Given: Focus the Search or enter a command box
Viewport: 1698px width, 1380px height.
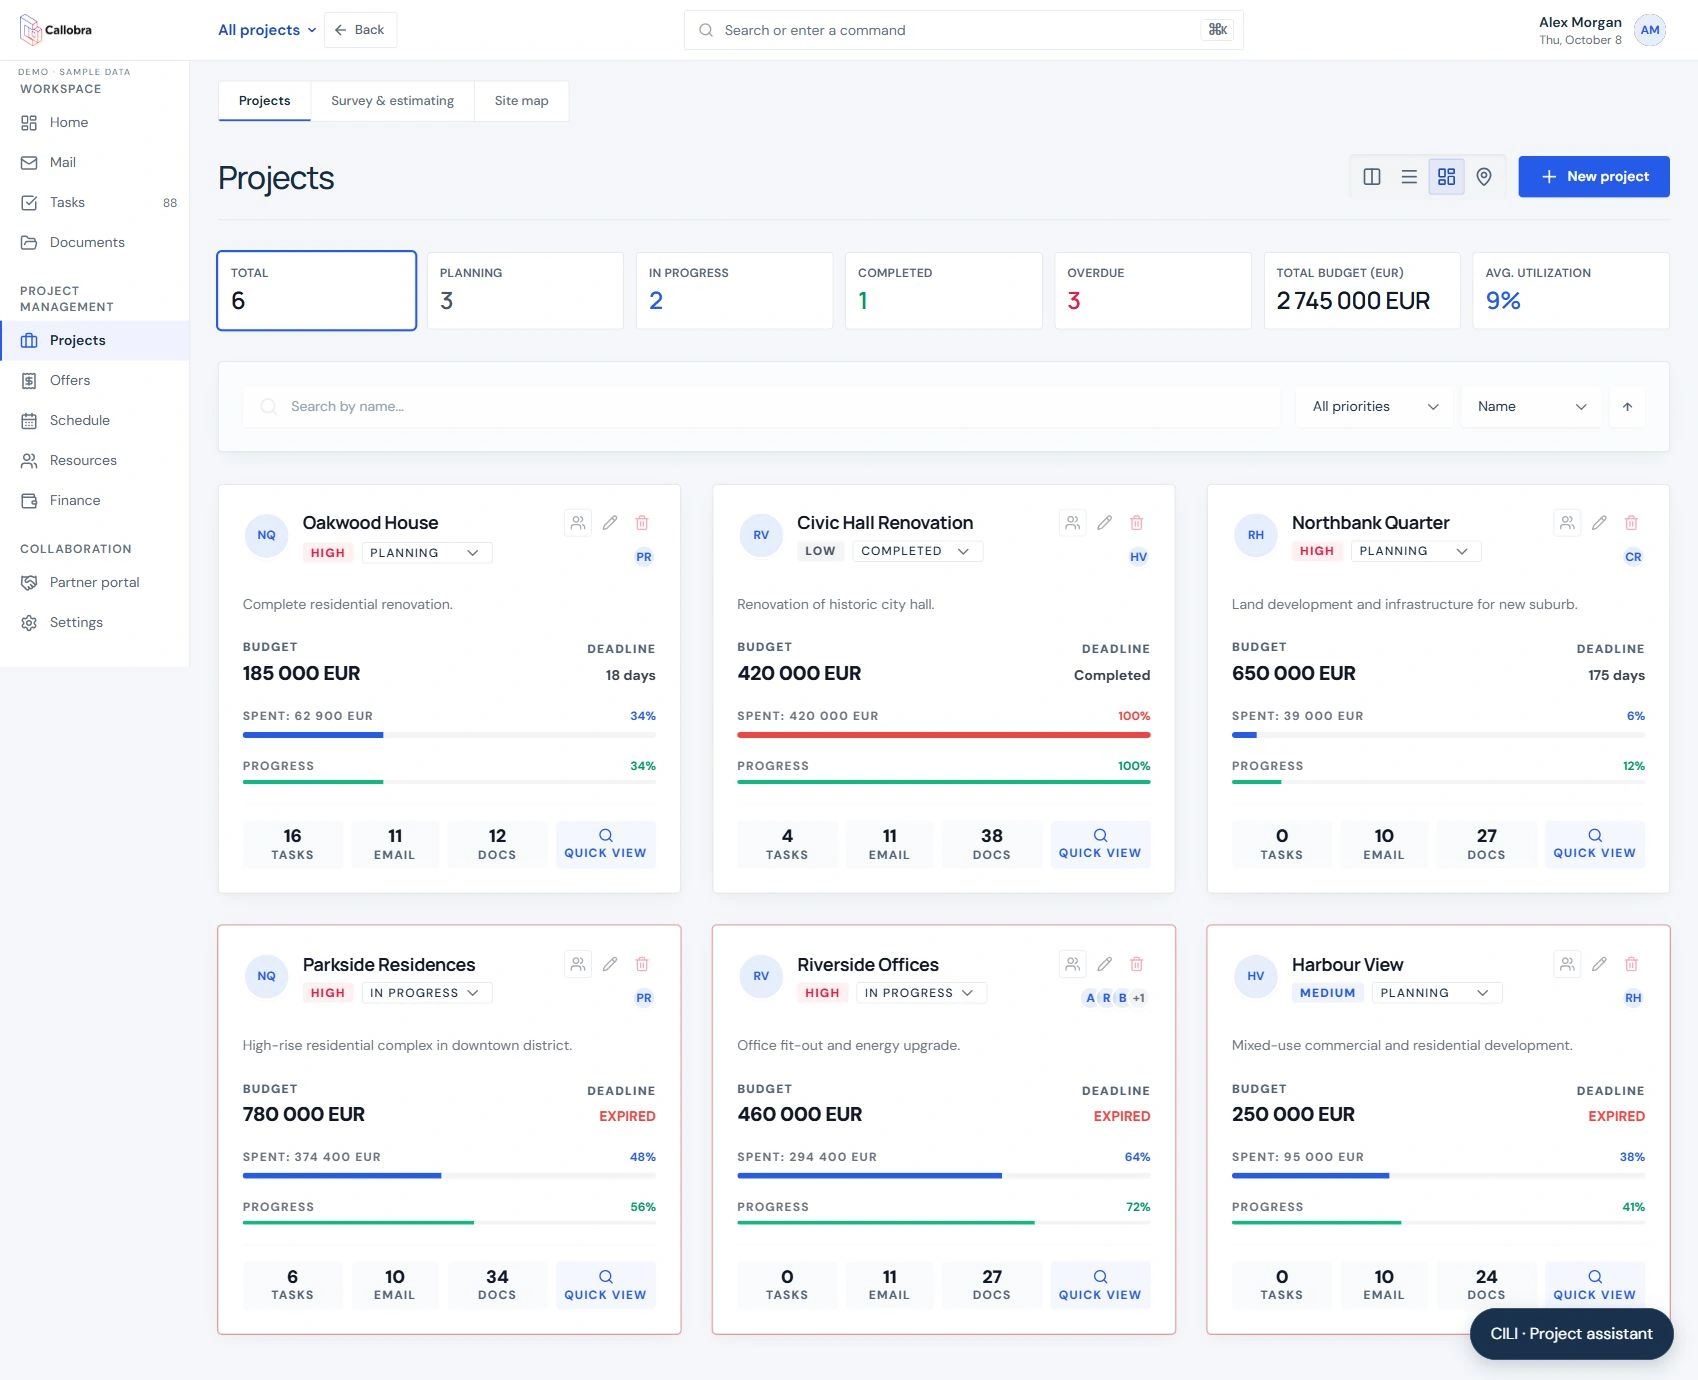Looking at the screenshot, I should (963, 30).
